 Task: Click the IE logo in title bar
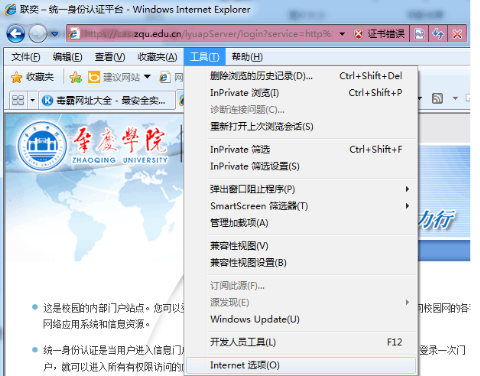pyautogui.click(x=10, y=10)
